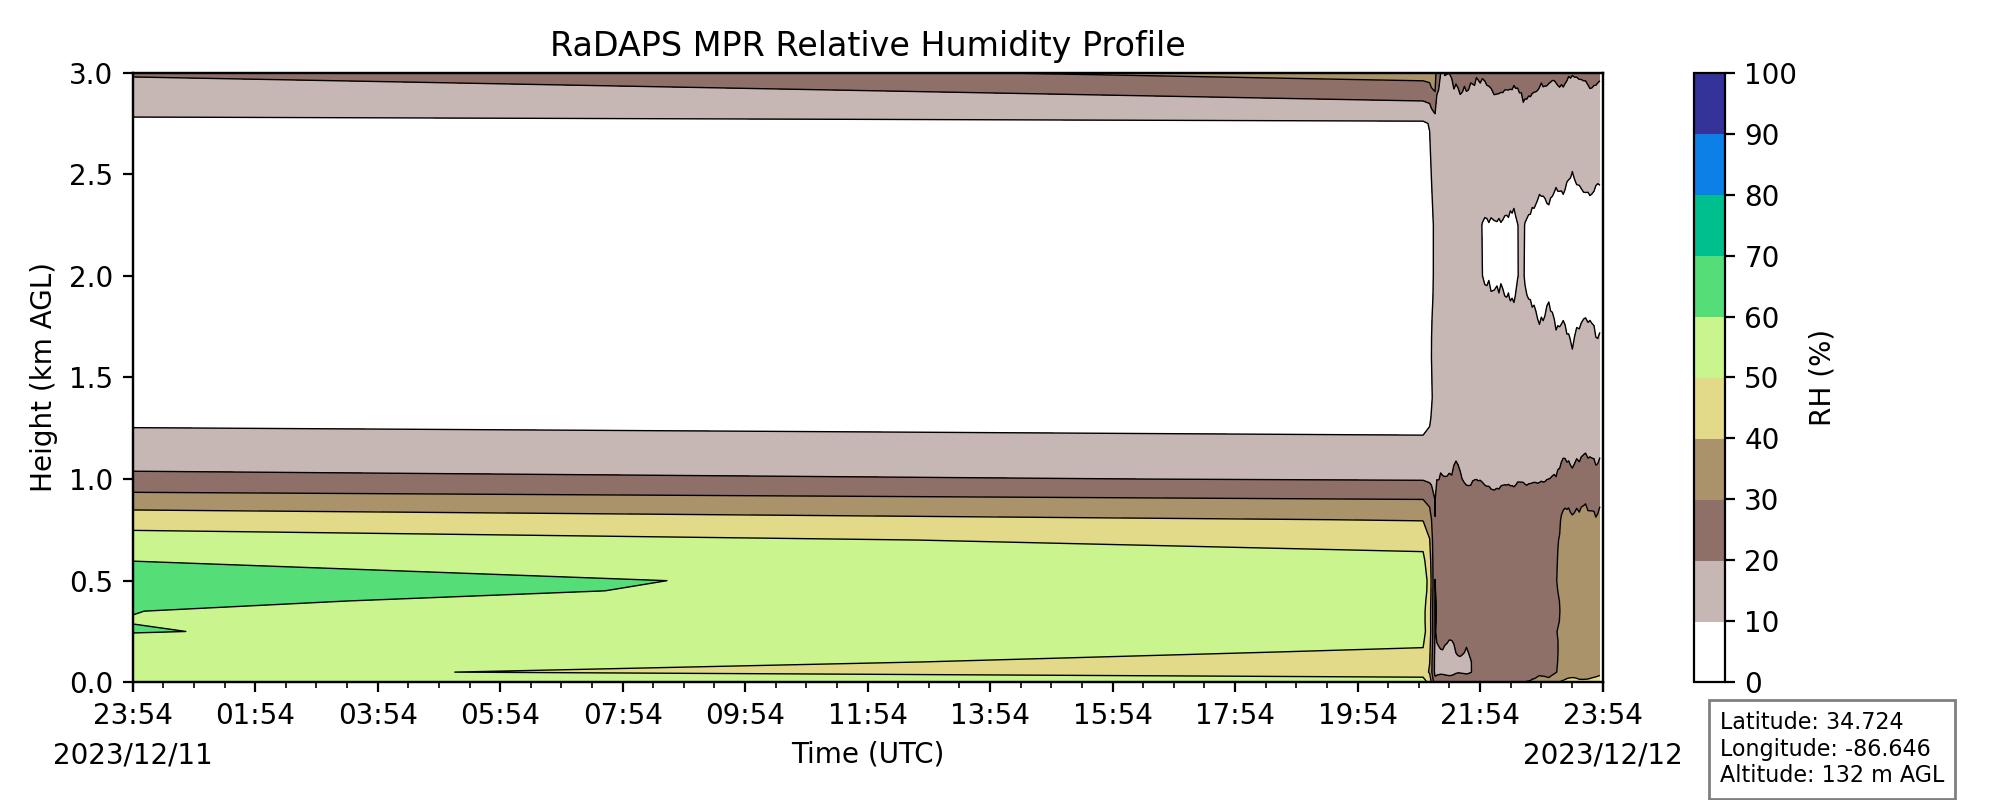Click the 05:54 time tick label
This screenshot has width=2000, height=800.
(x=500, y=714)
